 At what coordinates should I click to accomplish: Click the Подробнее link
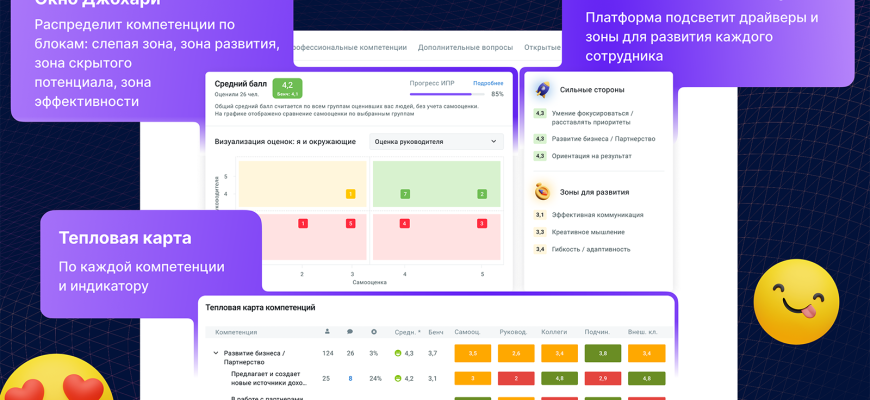tap(488, 83)
